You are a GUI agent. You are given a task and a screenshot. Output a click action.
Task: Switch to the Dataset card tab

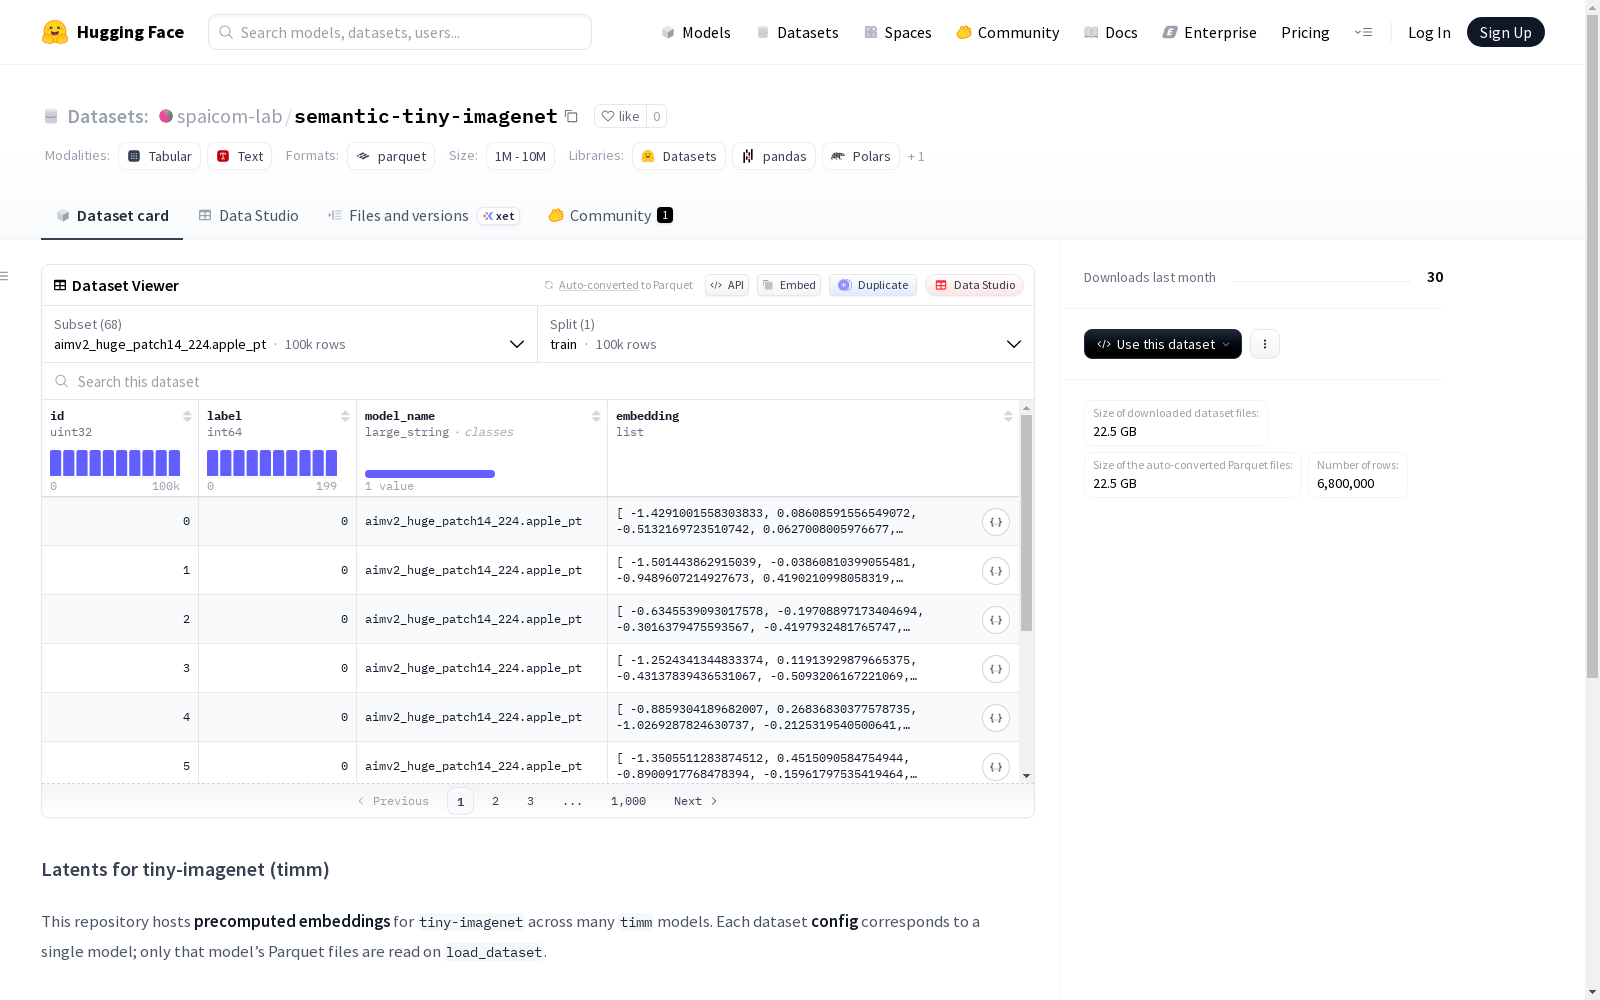click(x=112, y=216)
